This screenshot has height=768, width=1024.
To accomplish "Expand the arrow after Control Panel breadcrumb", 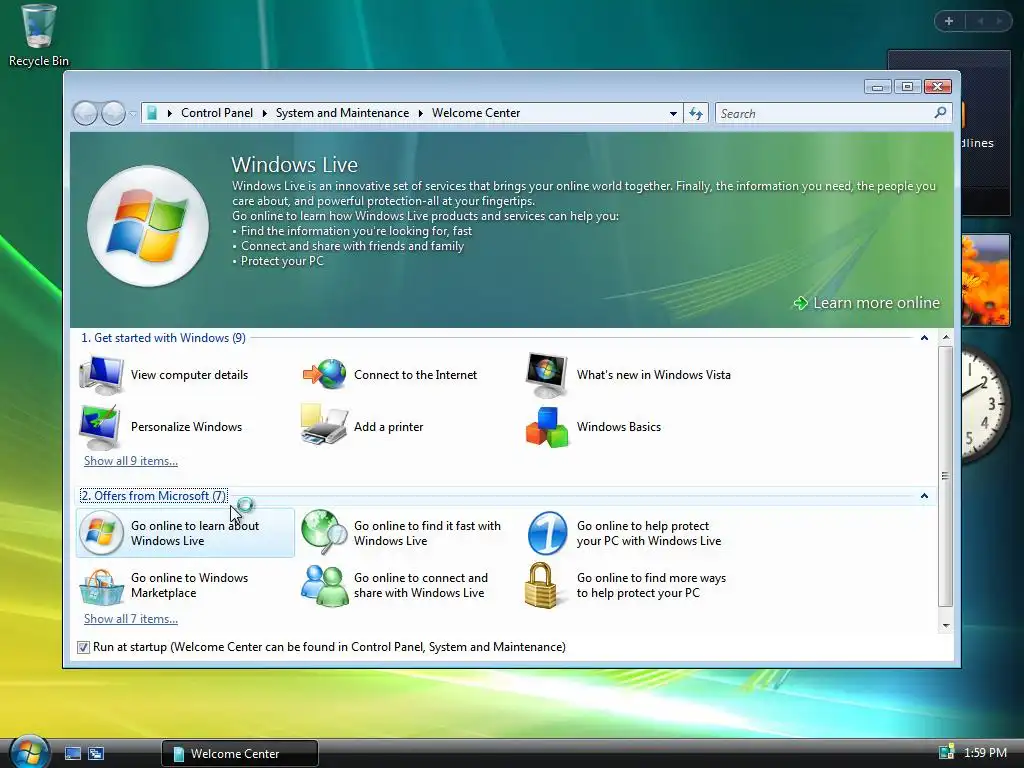I will coord(264,113).
